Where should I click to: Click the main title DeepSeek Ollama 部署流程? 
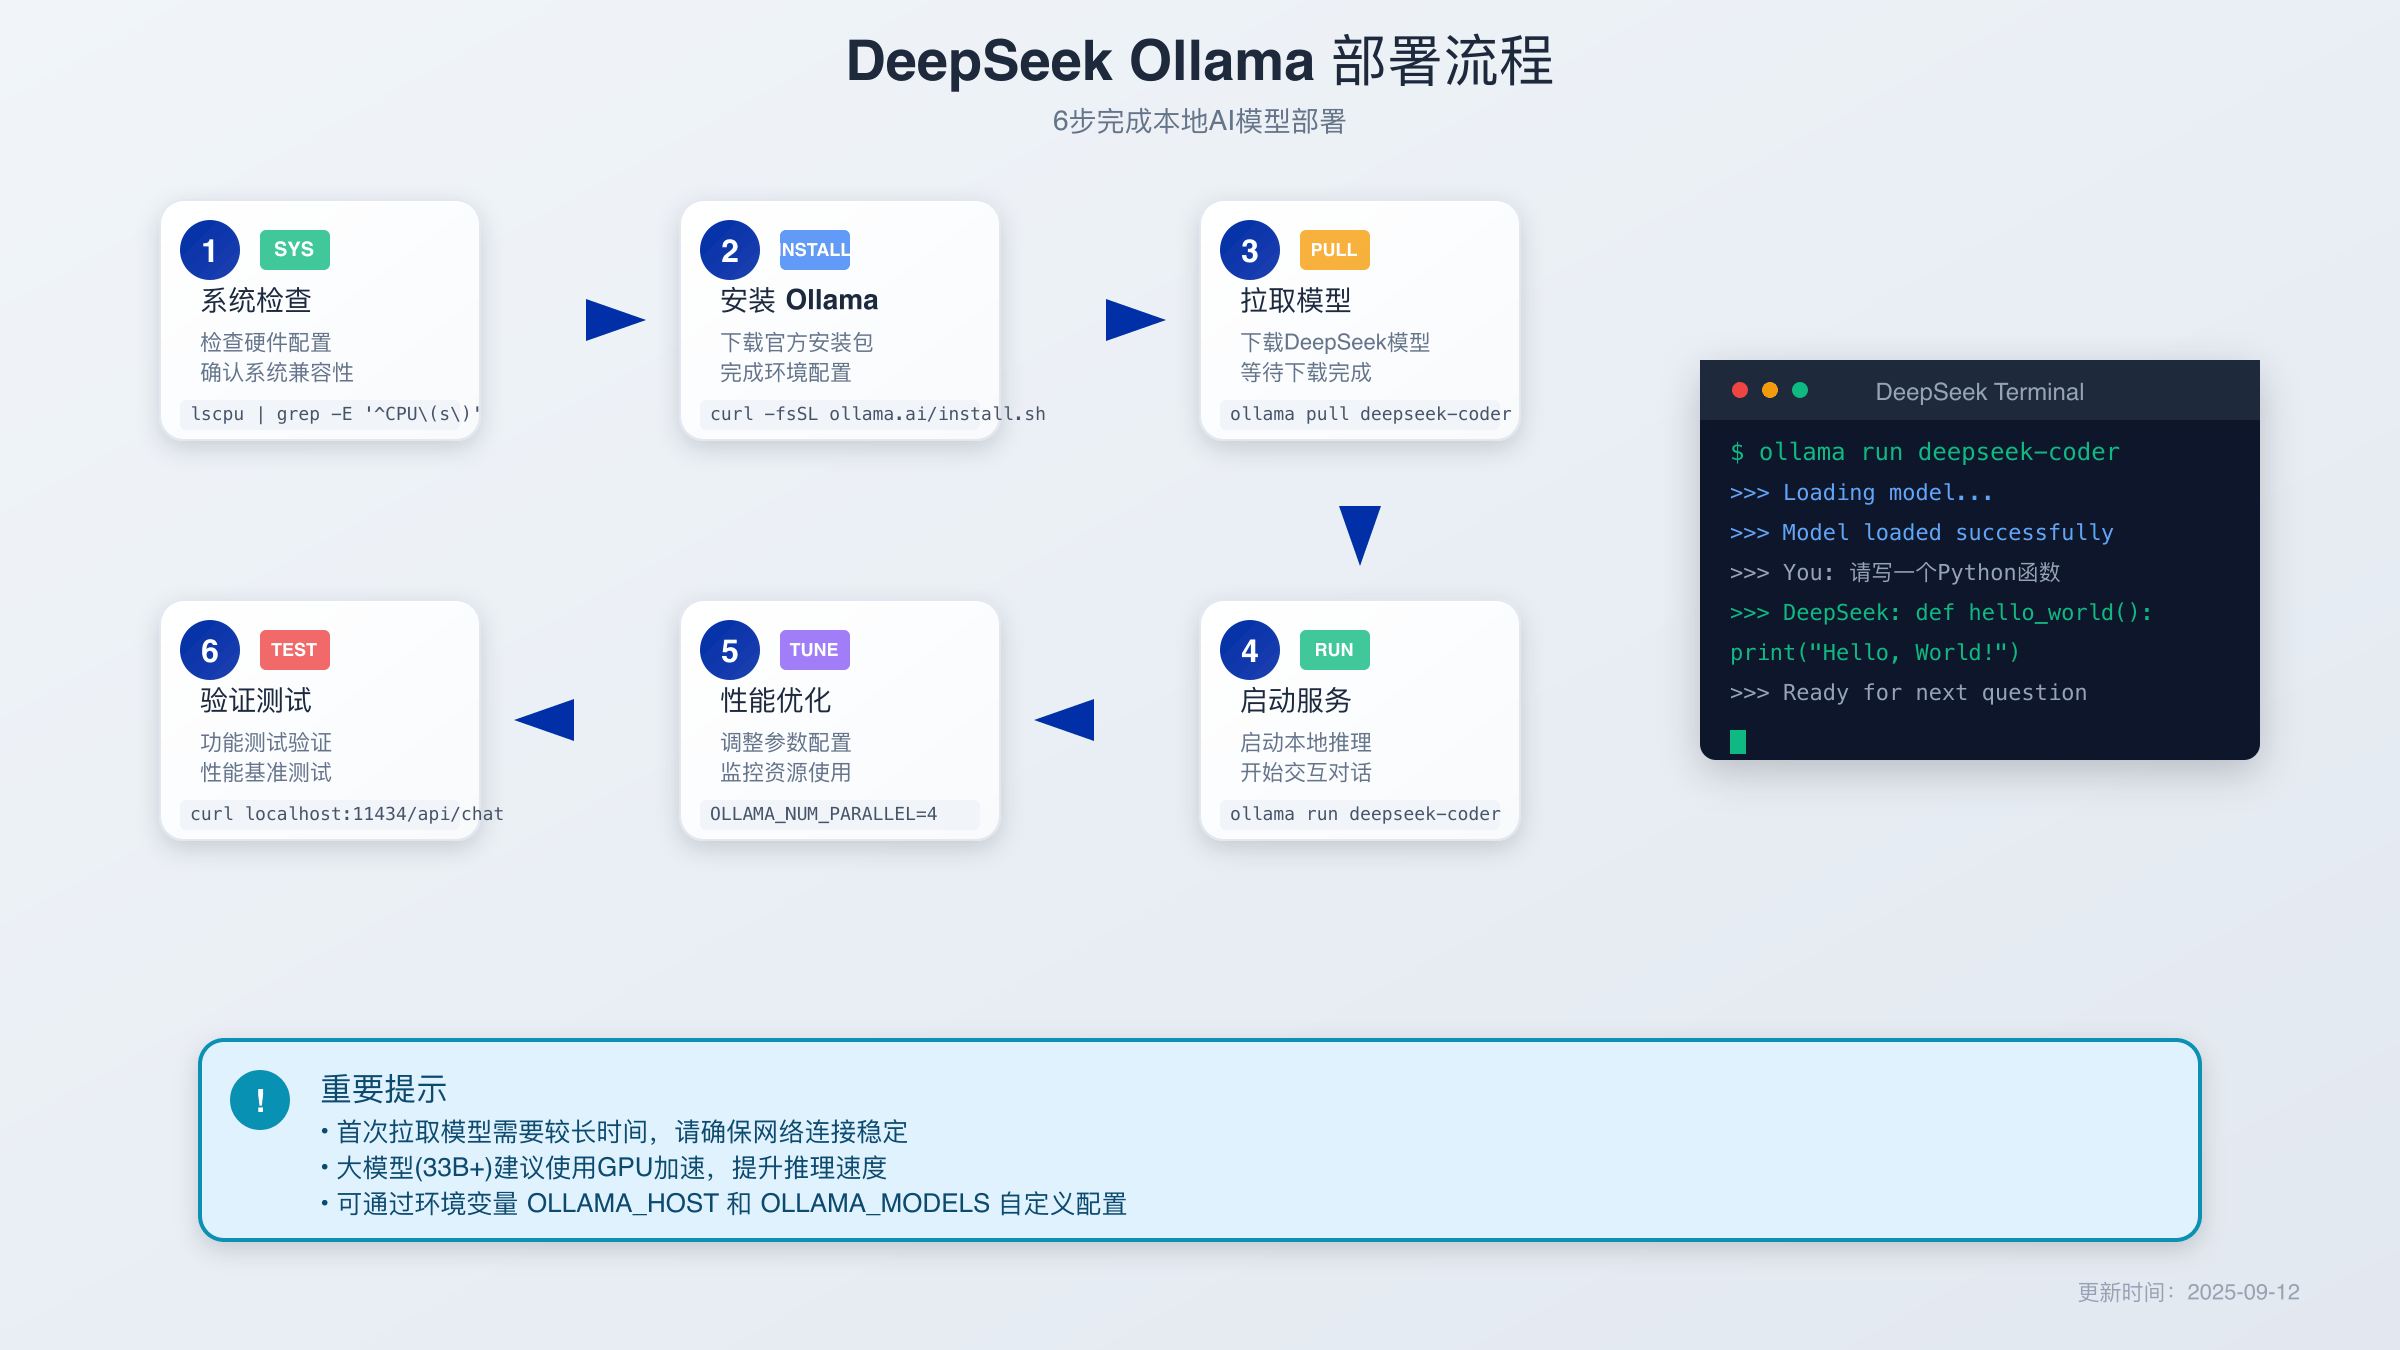pos(1199,61)
